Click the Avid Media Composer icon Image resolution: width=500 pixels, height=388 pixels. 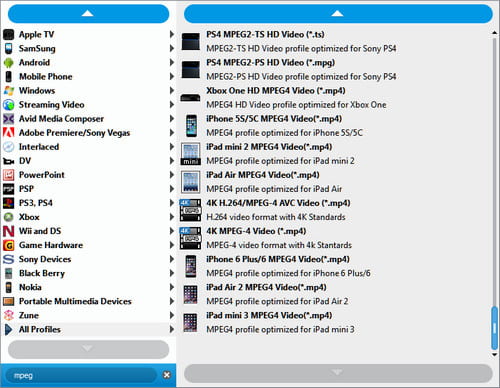point(9,119)
